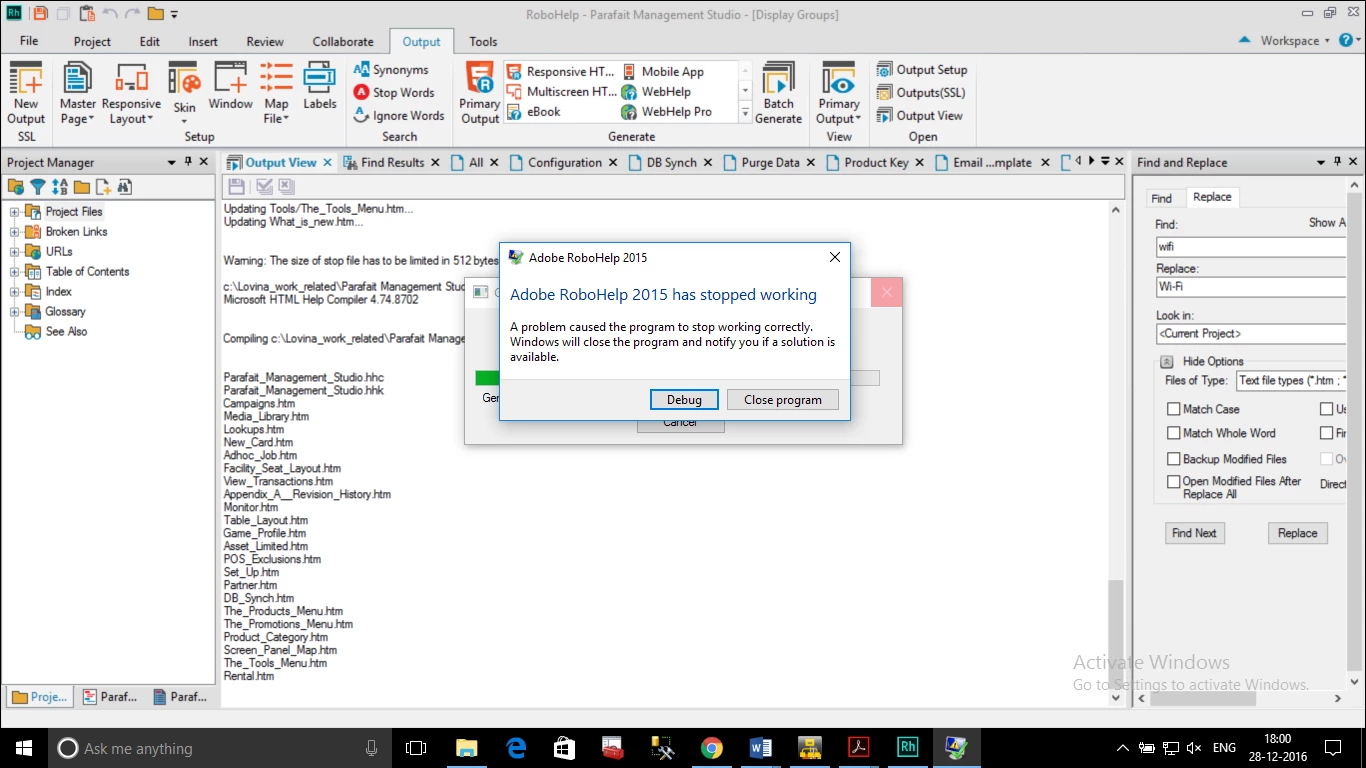The height and width of the screenshot is (768, 1366).
Task: Open the Window setup icon in ribbon
Action: (x=231, y=86)
